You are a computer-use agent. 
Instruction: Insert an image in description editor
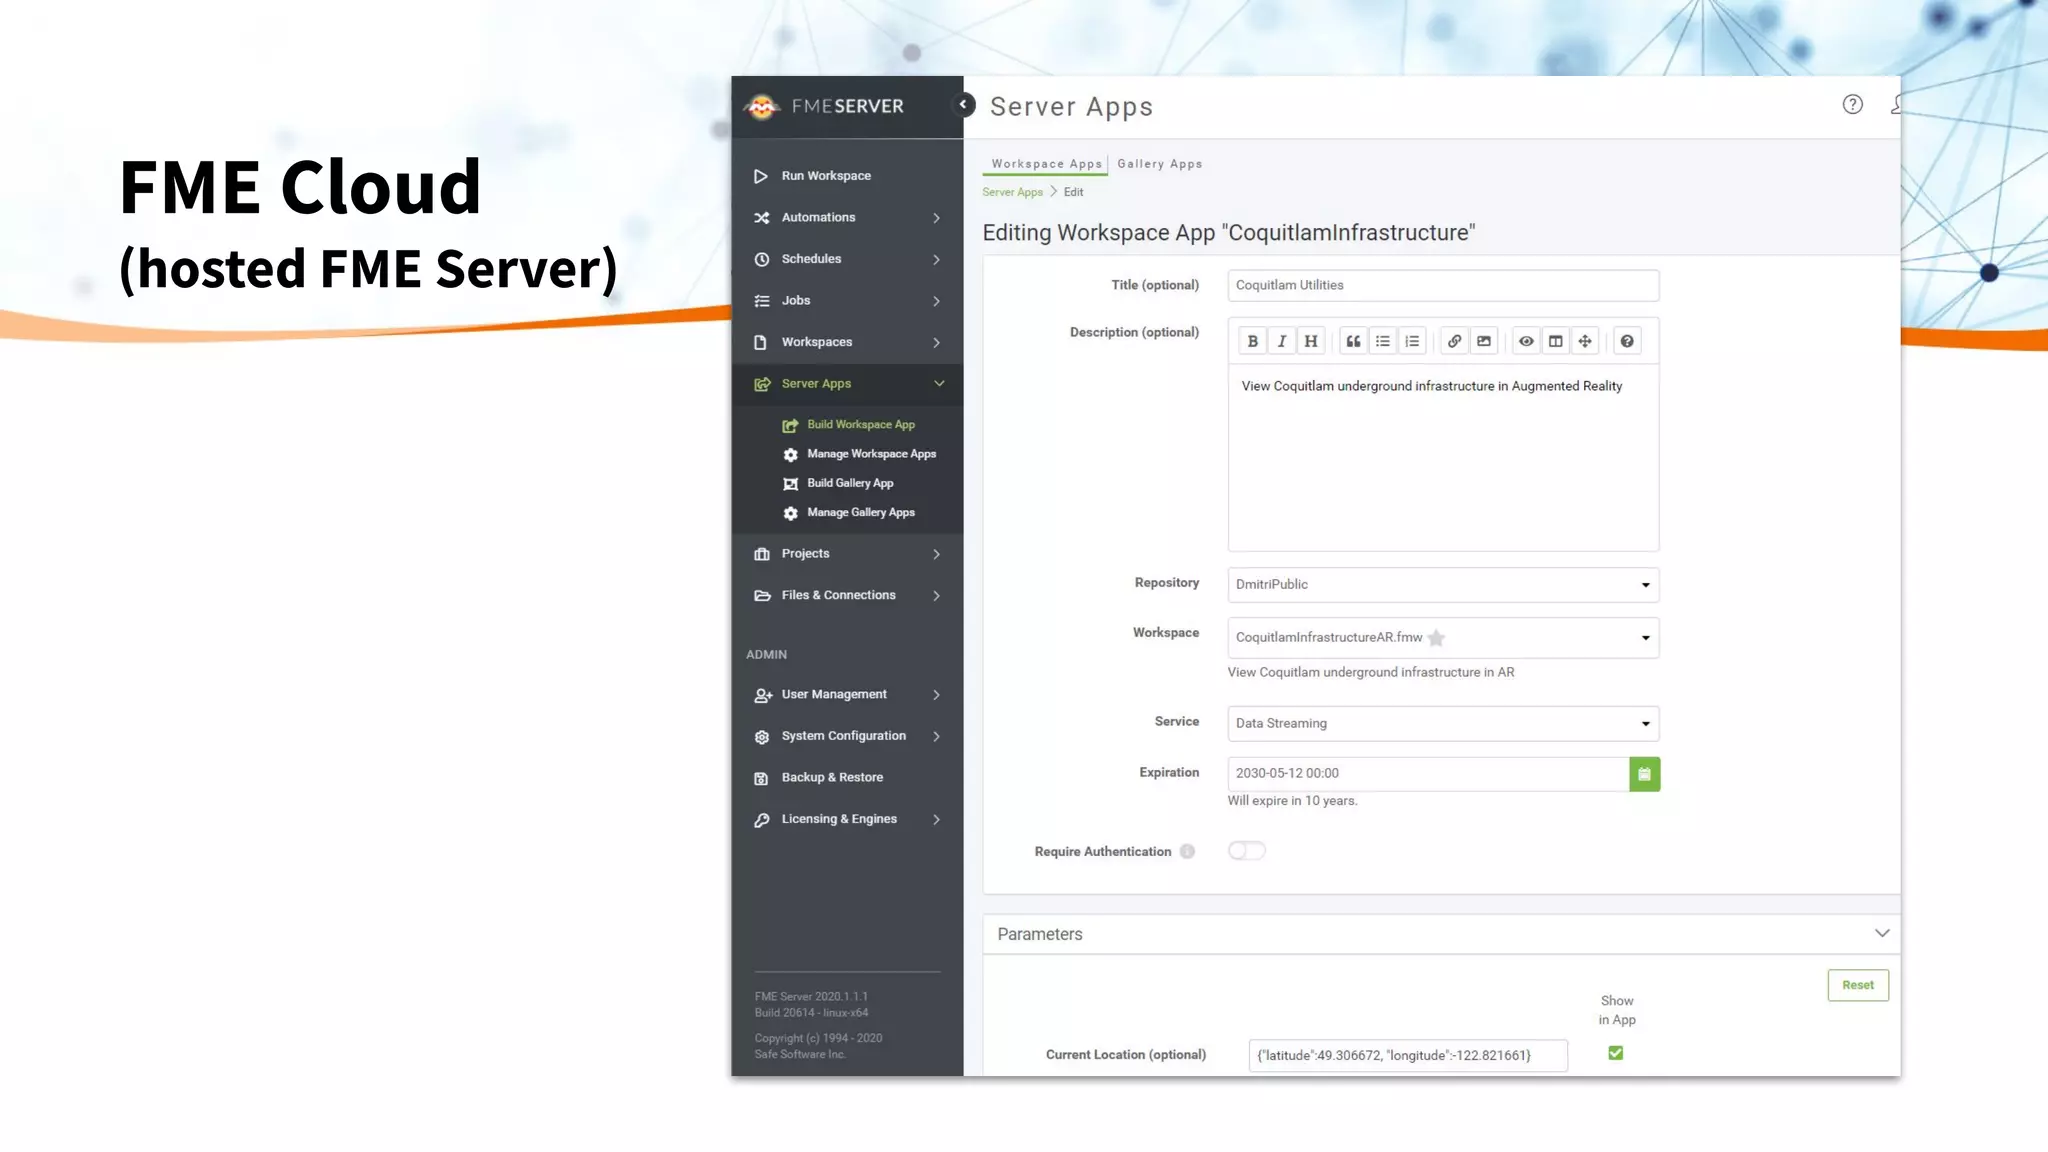pos(1484,341)
